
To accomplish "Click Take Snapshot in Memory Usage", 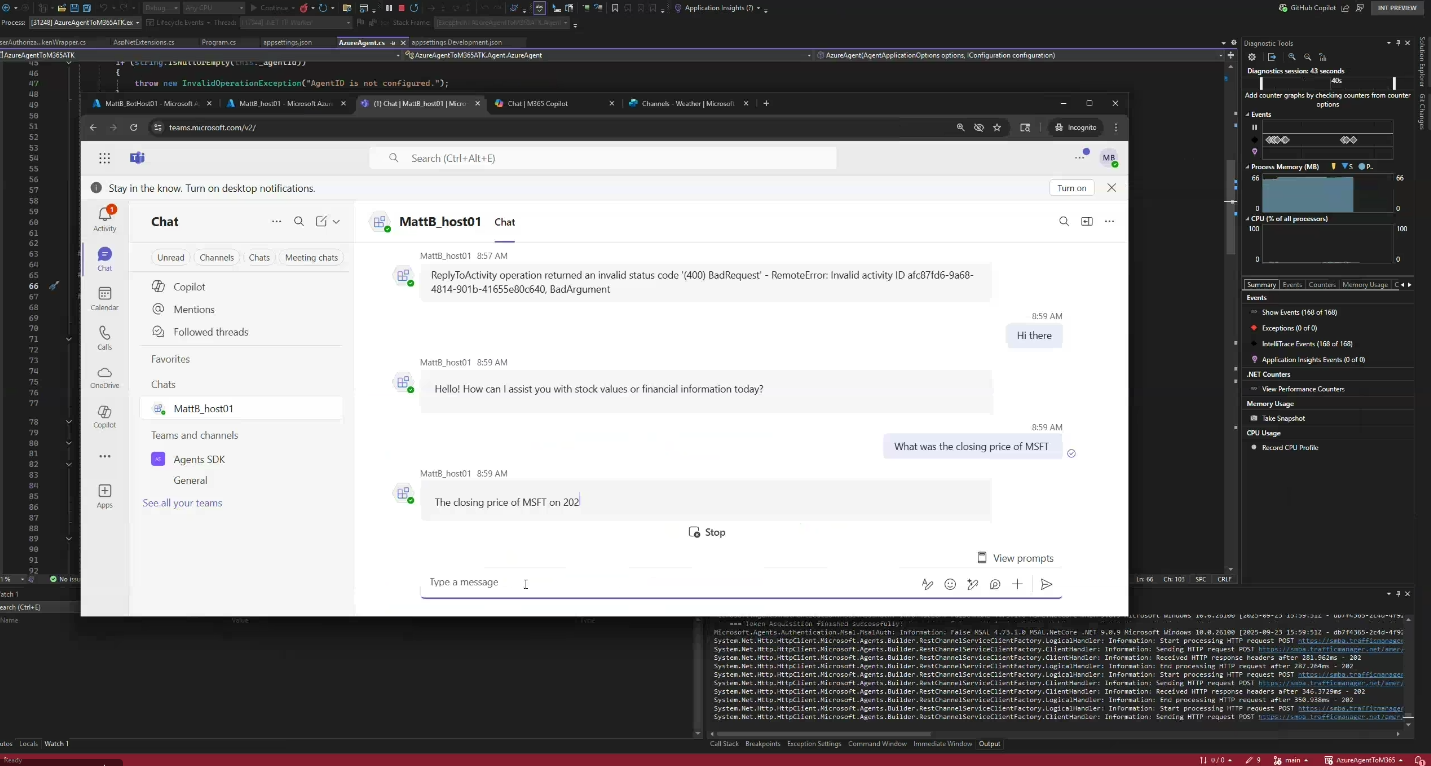I will (x=1283, y=418).
